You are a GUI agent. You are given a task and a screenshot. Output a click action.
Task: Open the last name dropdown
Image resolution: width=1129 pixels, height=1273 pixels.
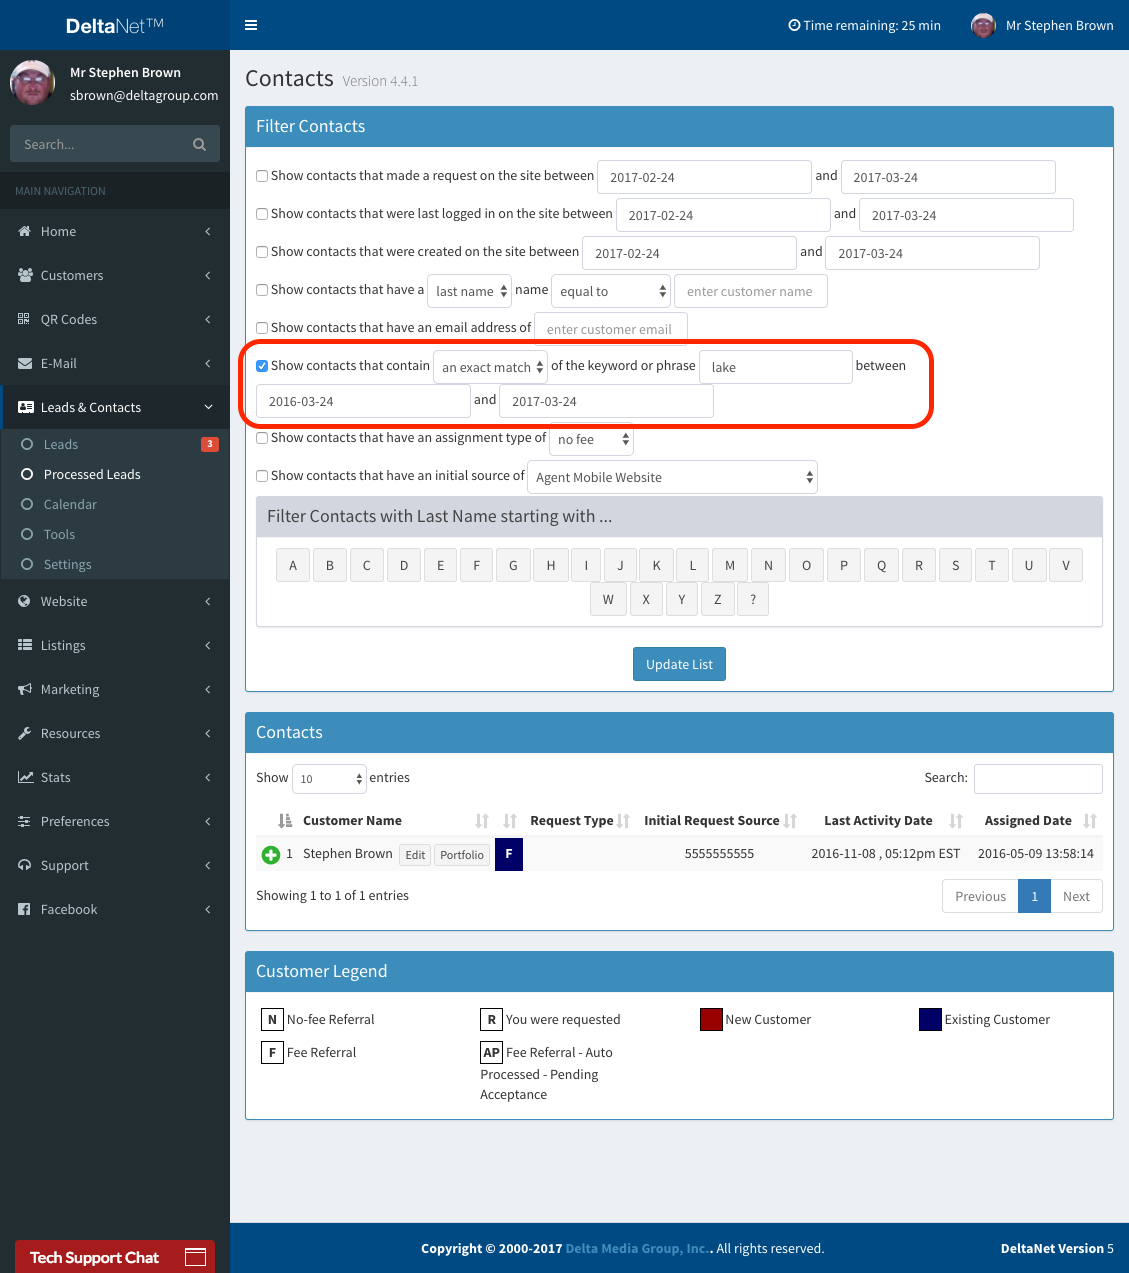click(x=469, y=291)
